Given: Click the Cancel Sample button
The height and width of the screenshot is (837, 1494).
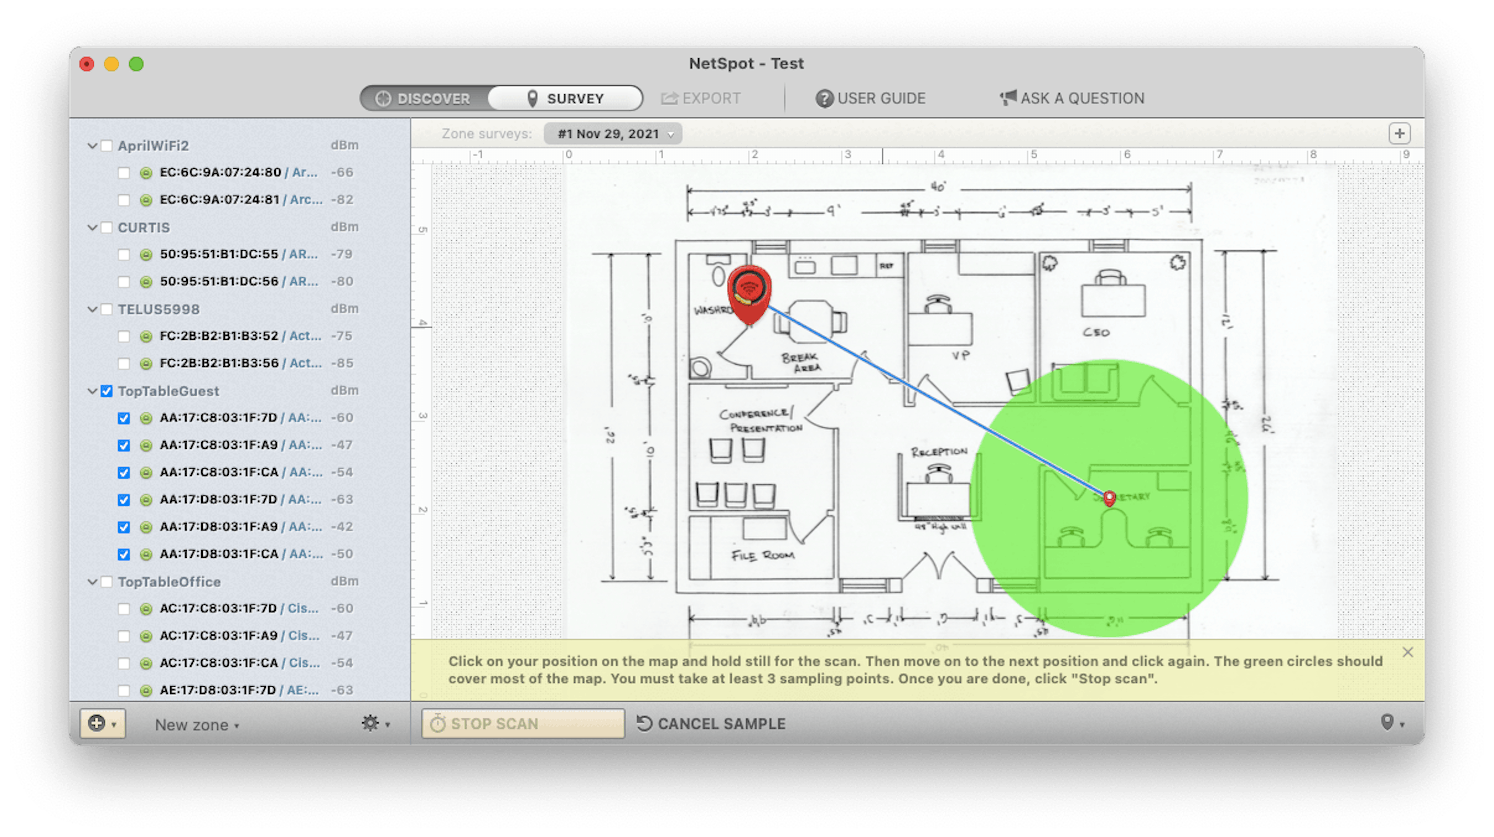Looking at the screenshot, I should click(710, 723).
